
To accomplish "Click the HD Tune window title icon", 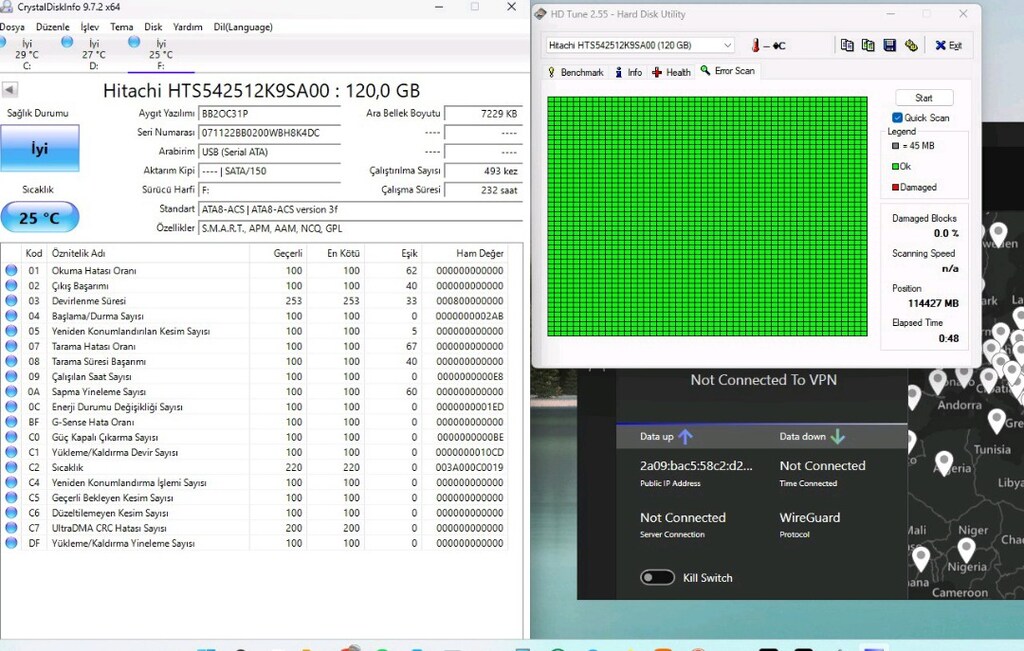I will click(540, 14).
